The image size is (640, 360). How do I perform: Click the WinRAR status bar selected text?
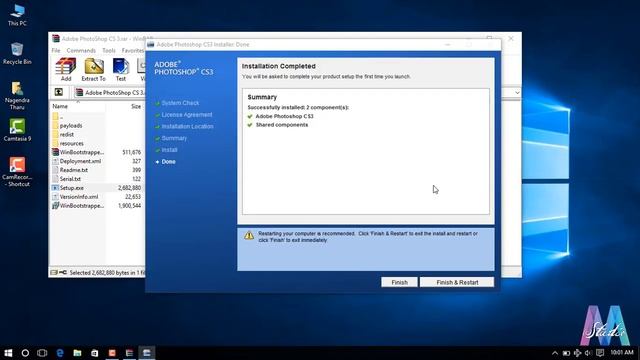[x=107, y=272]
